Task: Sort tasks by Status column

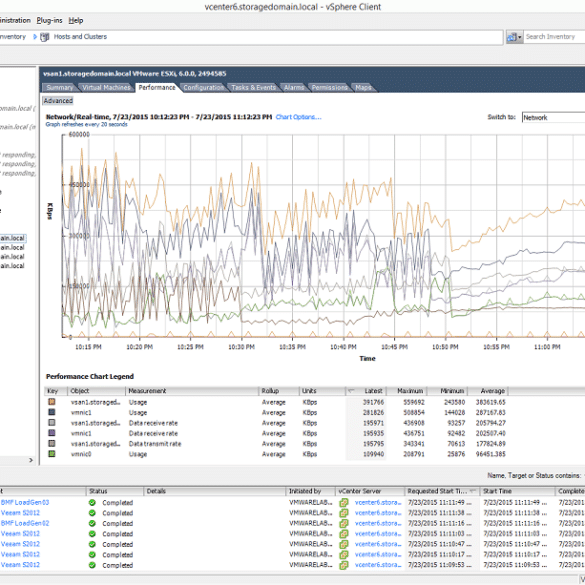Action: pos(115,491)
